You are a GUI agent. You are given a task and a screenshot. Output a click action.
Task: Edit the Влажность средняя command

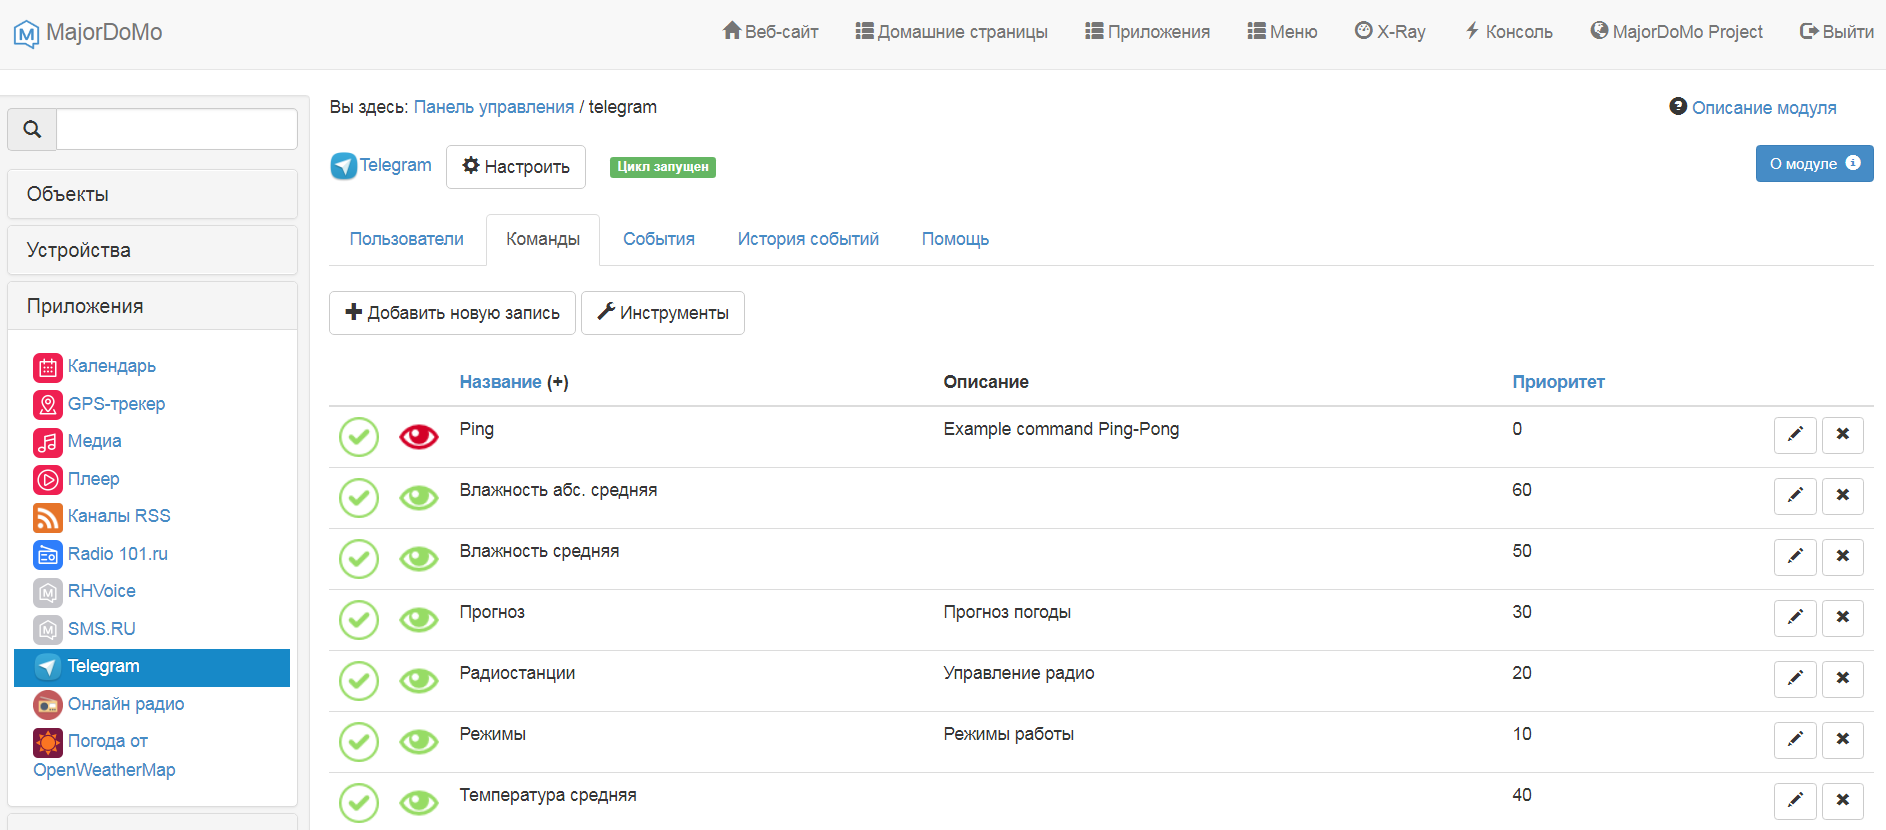[1795, 556]
